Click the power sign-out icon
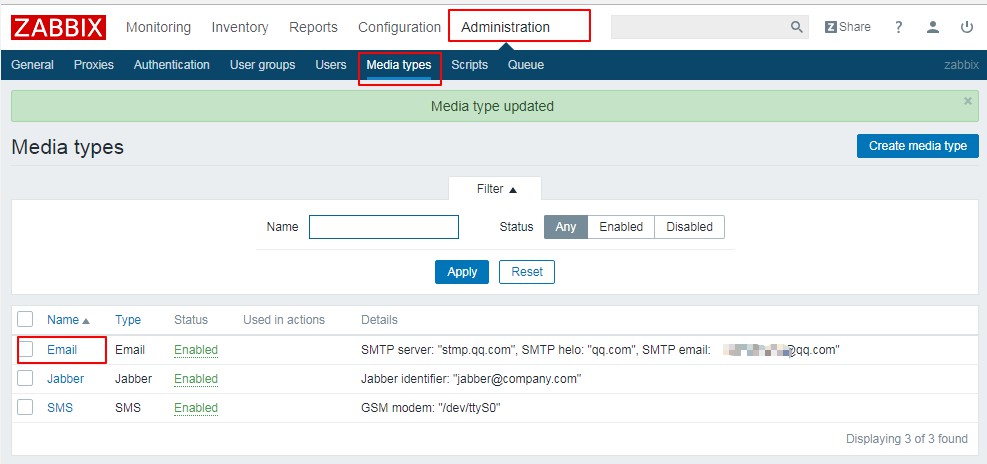 tap(966, 27)
